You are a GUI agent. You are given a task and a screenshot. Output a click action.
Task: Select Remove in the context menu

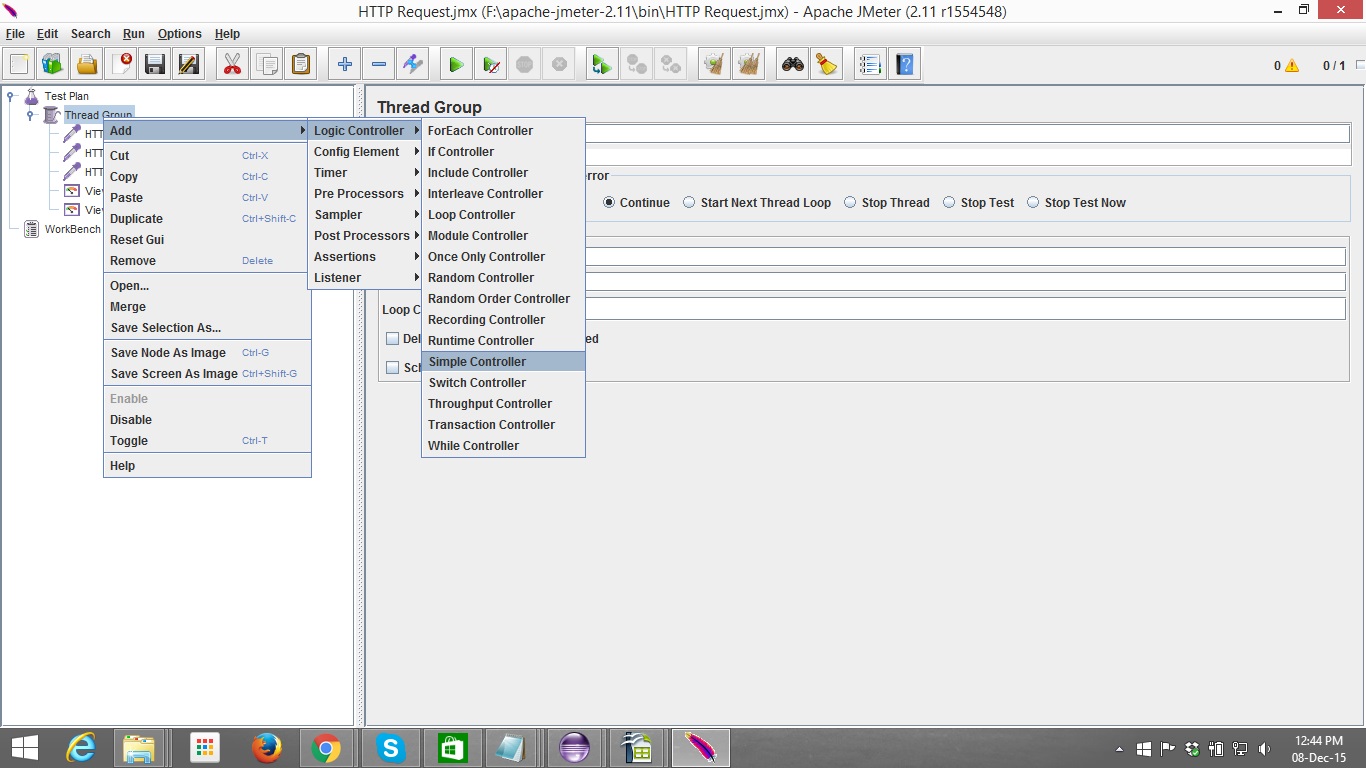point(207,261)
